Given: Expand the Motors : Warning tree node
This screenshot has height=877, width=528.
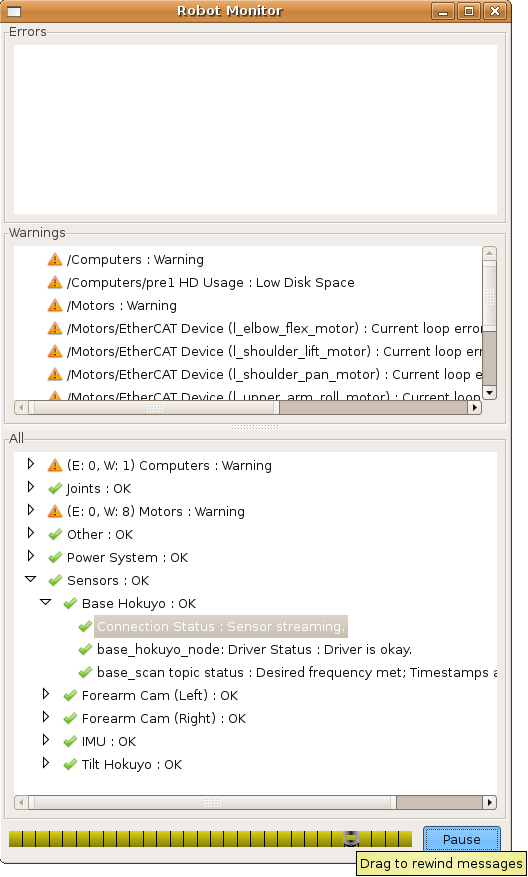Looking at the screenshot, I should [31, 510].
